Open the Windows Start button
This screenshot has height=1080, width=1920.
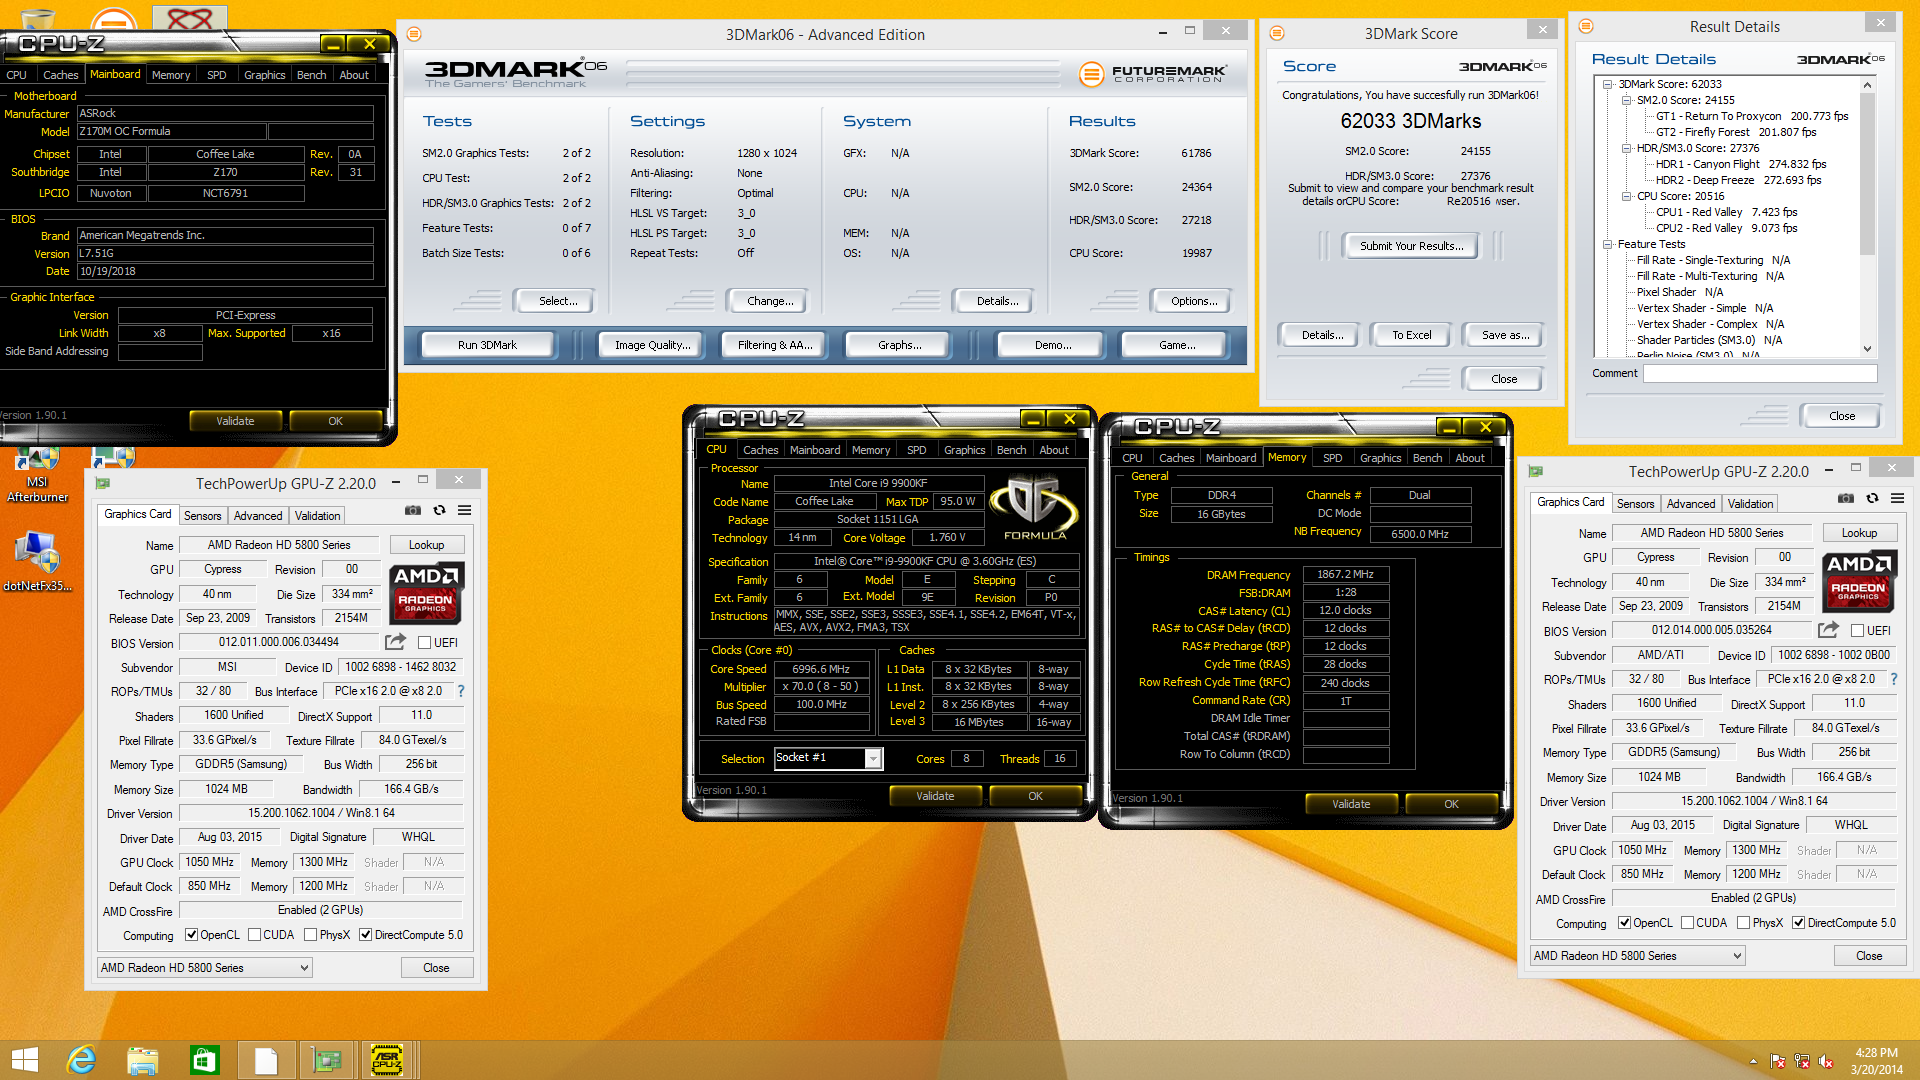tap(24, 1060)
